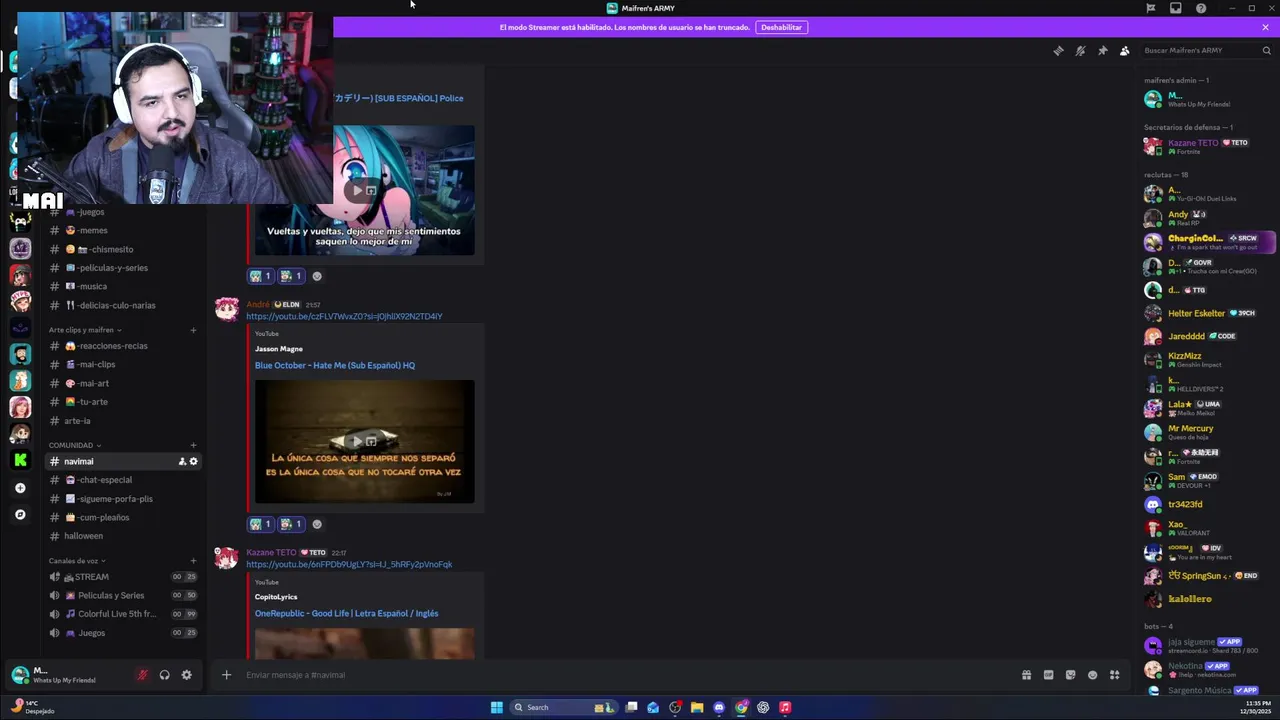1280x720 pixels.
Task: Open the Threads icon in the channel header
Action: tap(1059, 51)
